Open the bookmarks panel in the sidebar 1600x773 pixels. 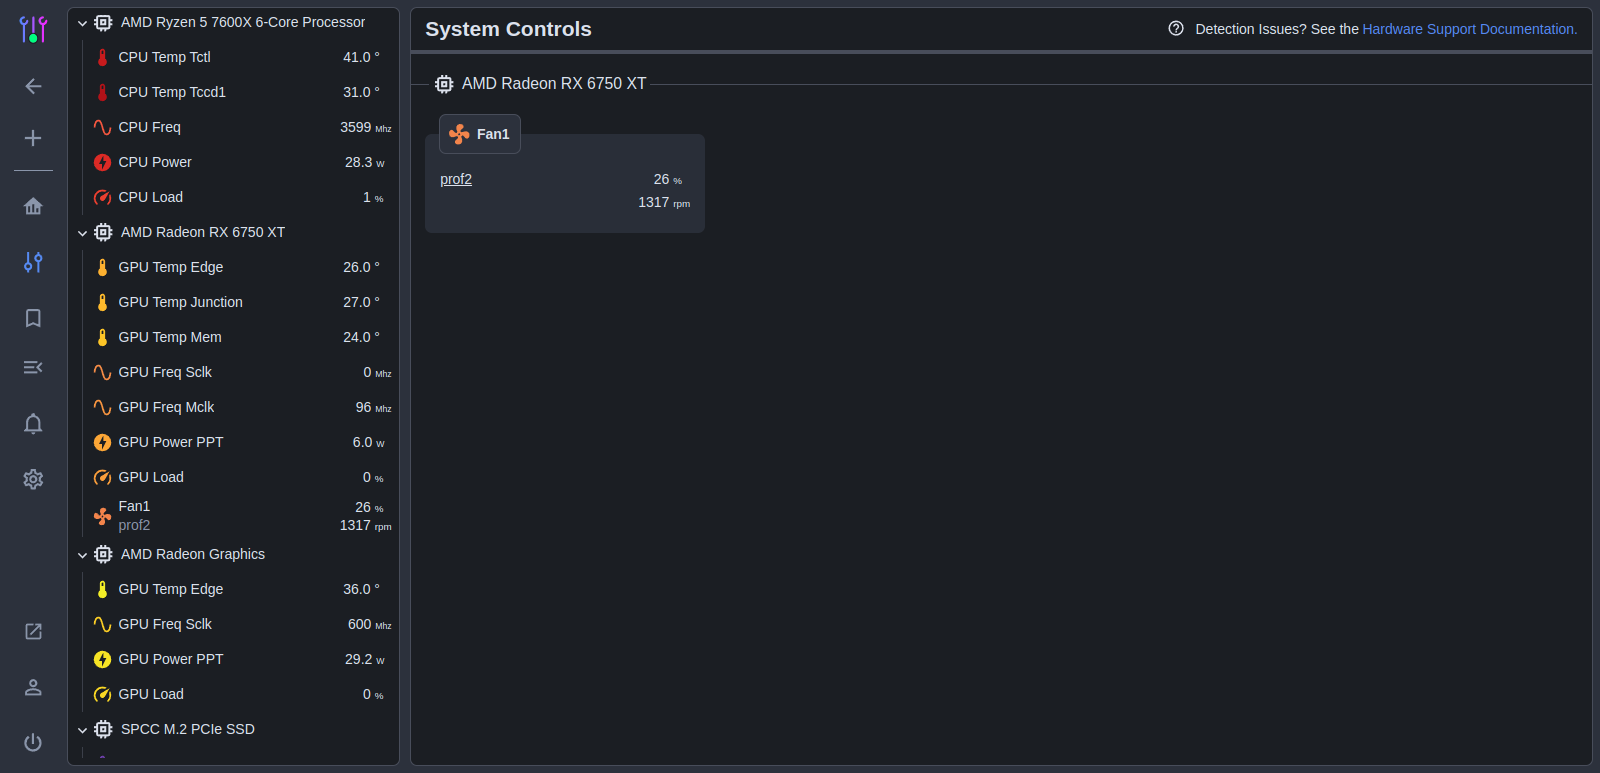(x=33, y=318)
